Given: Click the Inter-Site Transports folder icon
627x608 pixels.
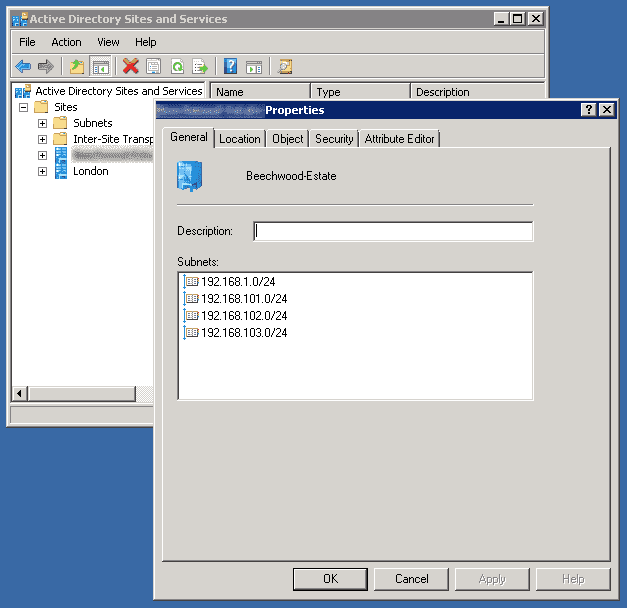Looking at the screenshot, I should (60, 139).
